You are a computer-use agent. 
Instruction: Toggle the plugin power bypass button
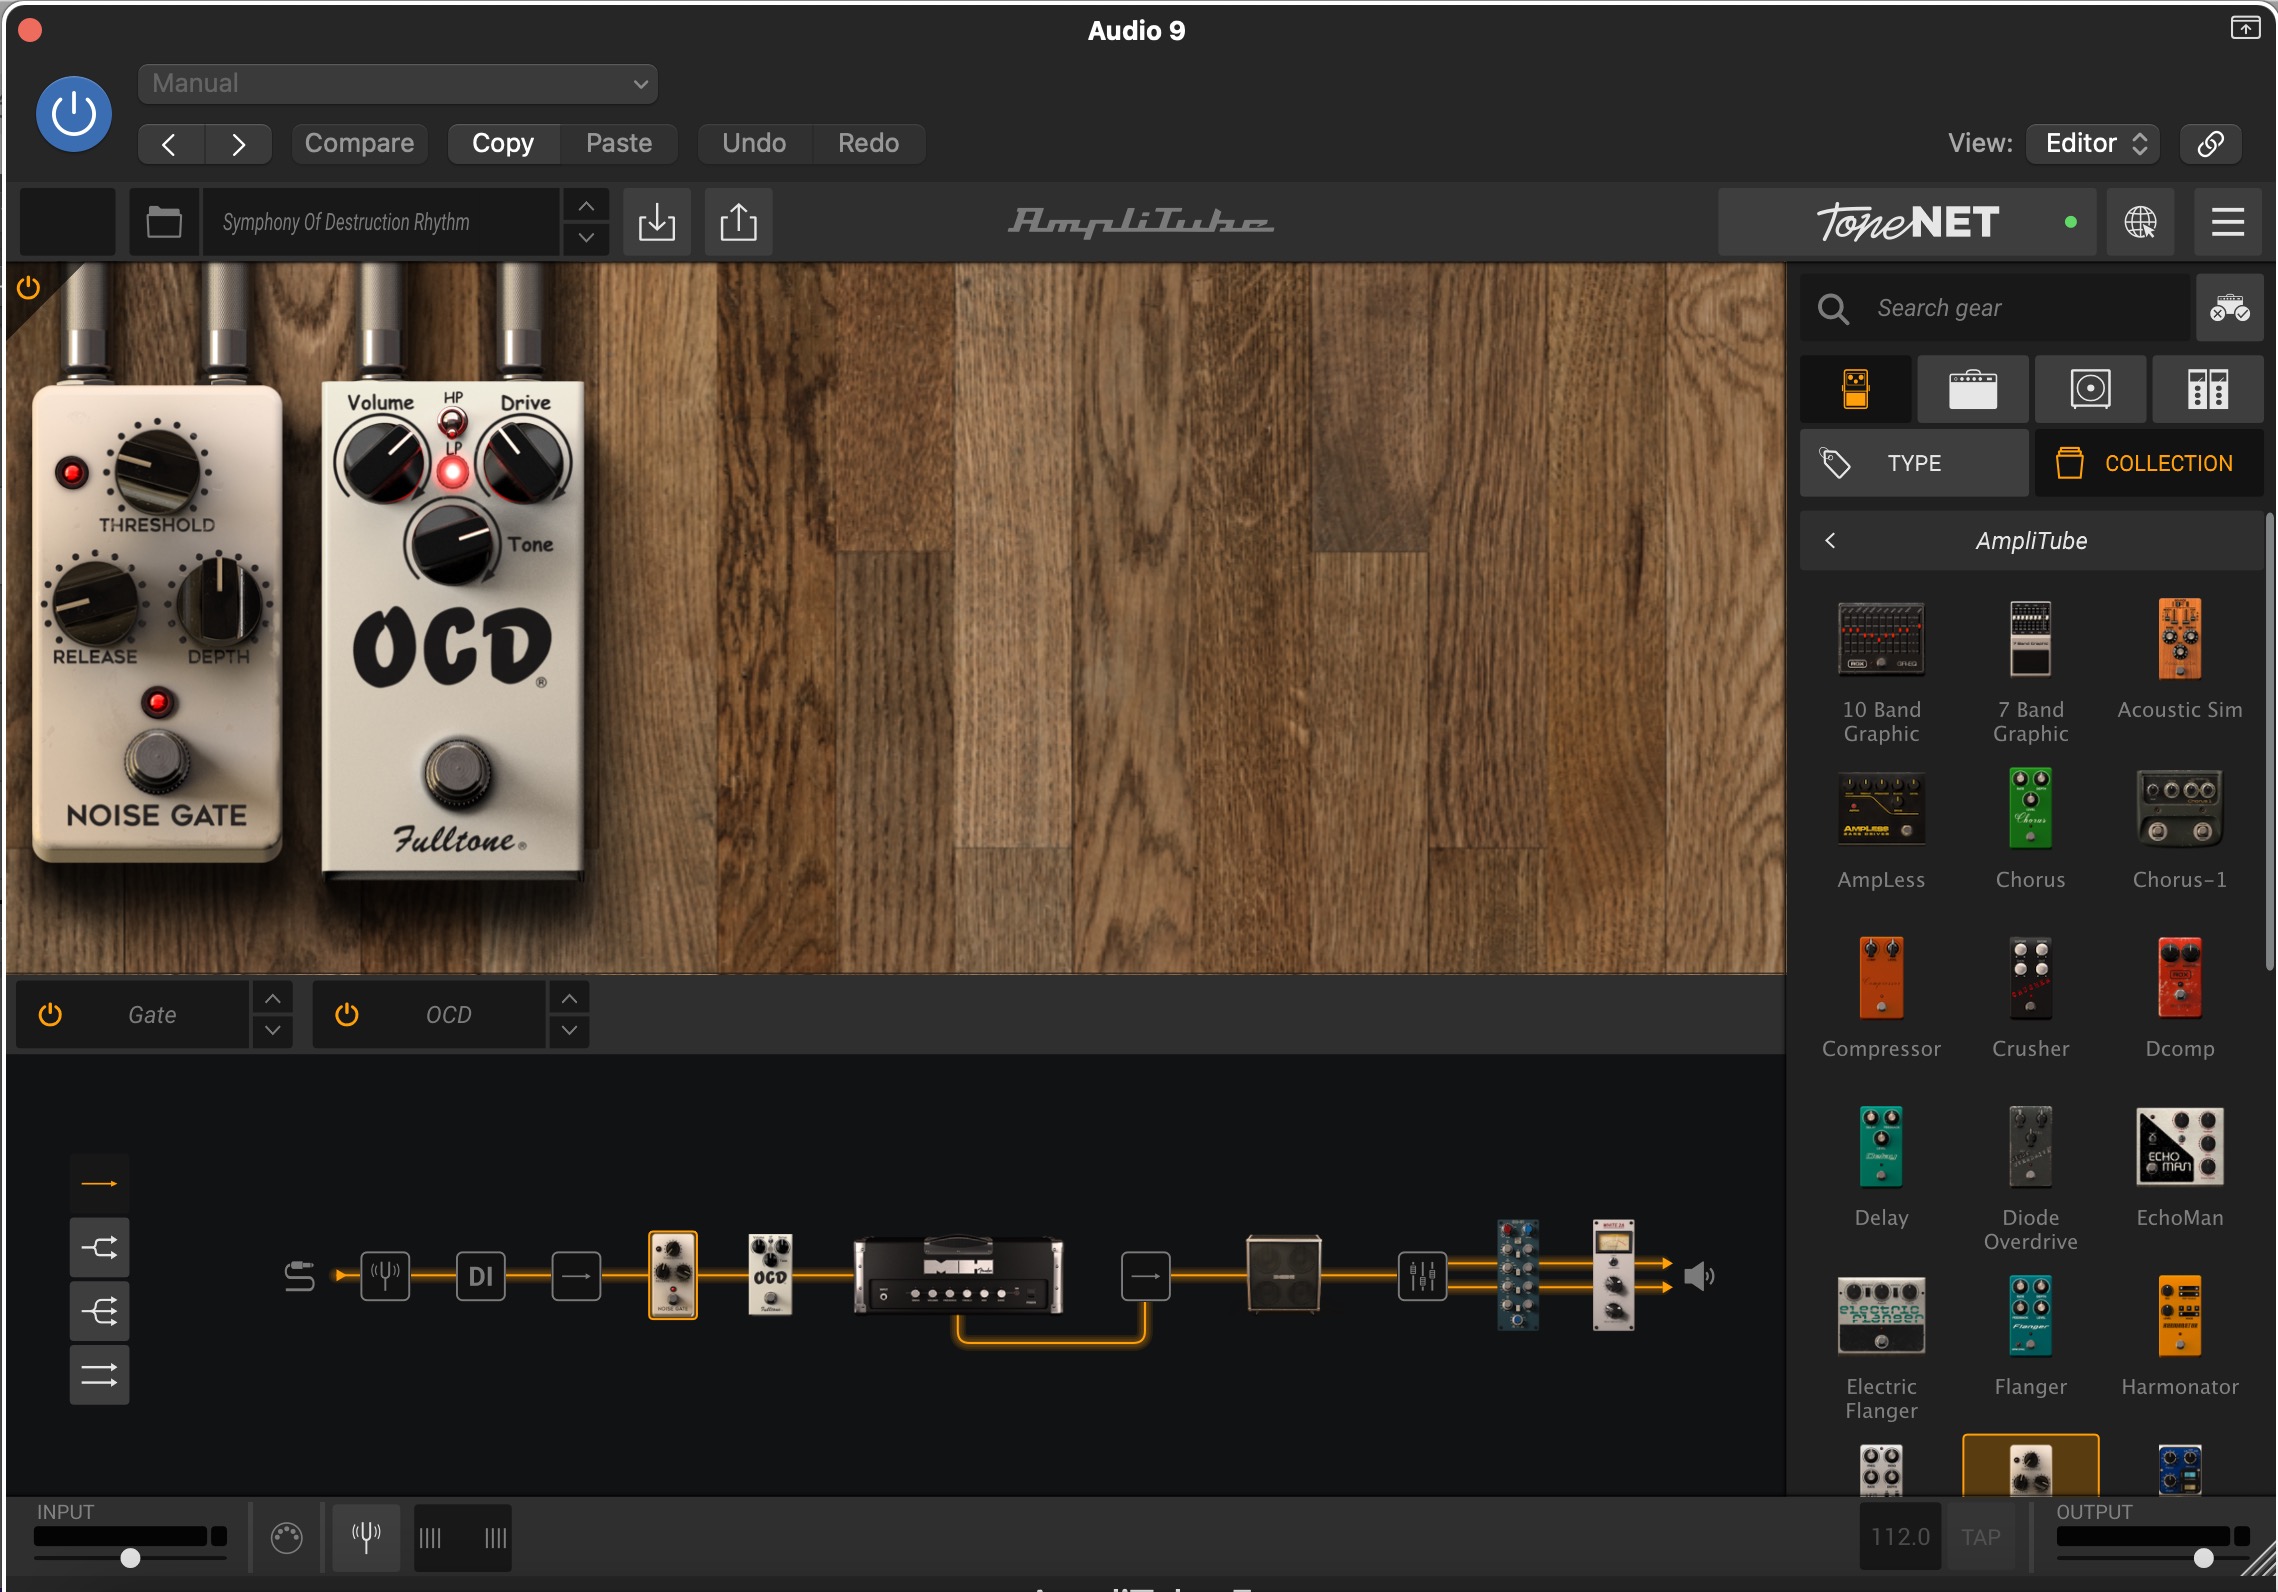(x=74, y=114)
